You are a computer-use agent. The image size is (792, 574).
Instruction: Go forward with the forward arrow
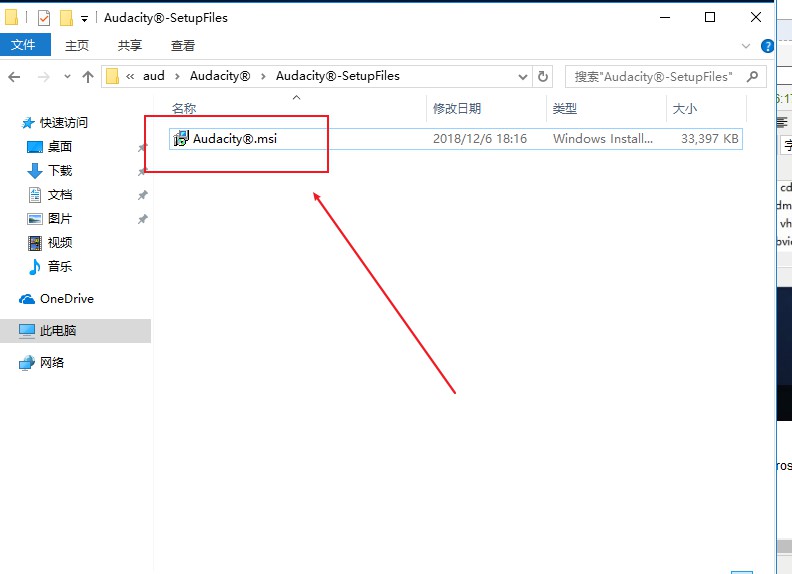click(44, 77)
